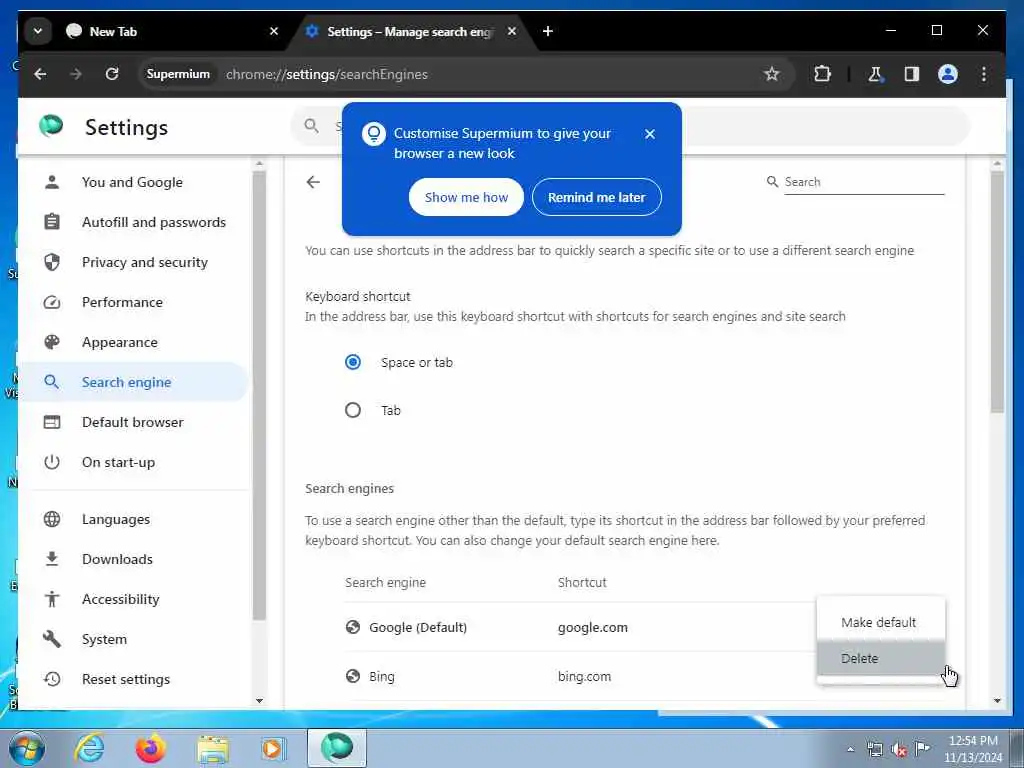Launch Internet Explorer from taskbar
This screenshot has height=768, width=1024.
click(89, 748)
